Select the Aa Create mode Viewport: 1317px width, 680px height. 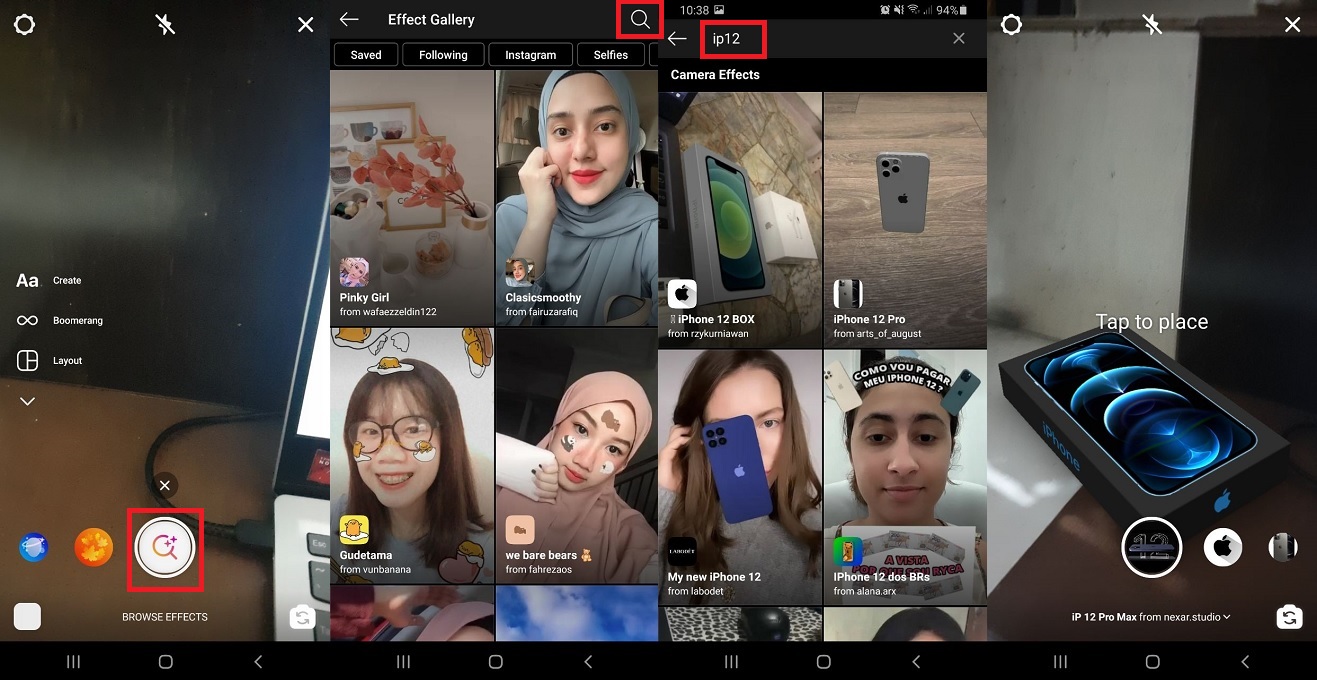[x=48, y=281]
